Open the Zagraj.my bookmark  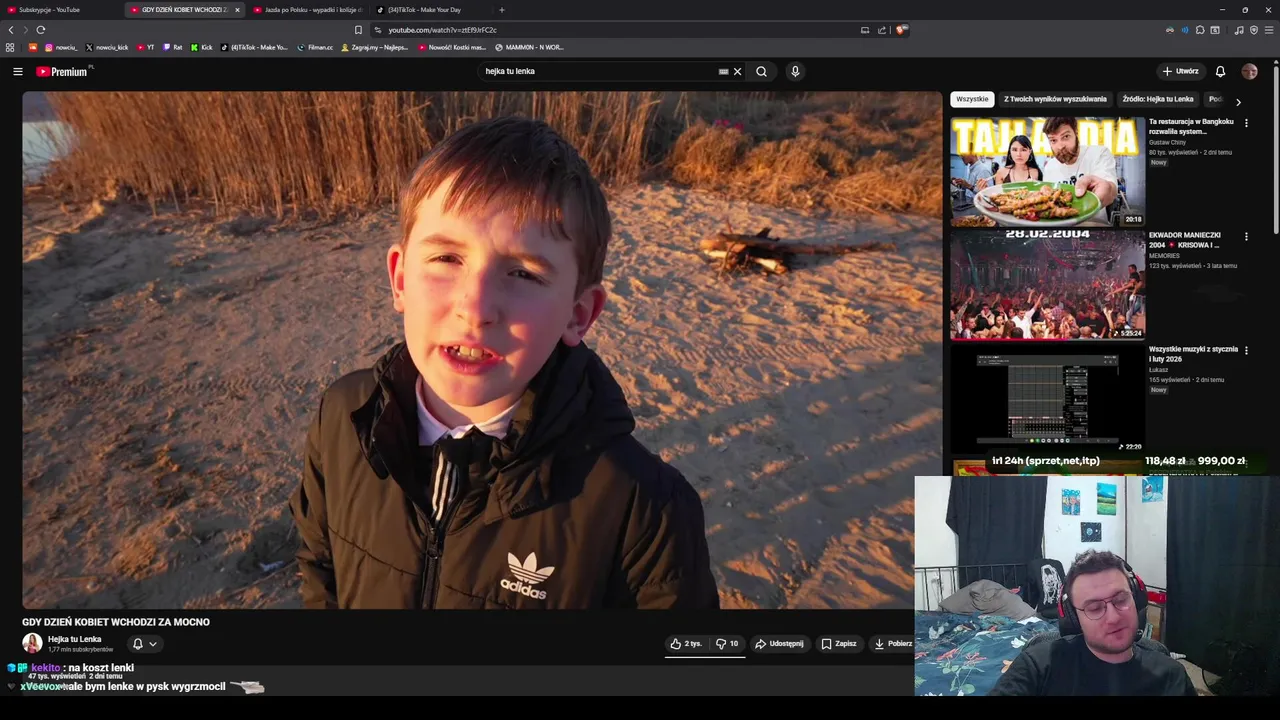pos(377,47)
